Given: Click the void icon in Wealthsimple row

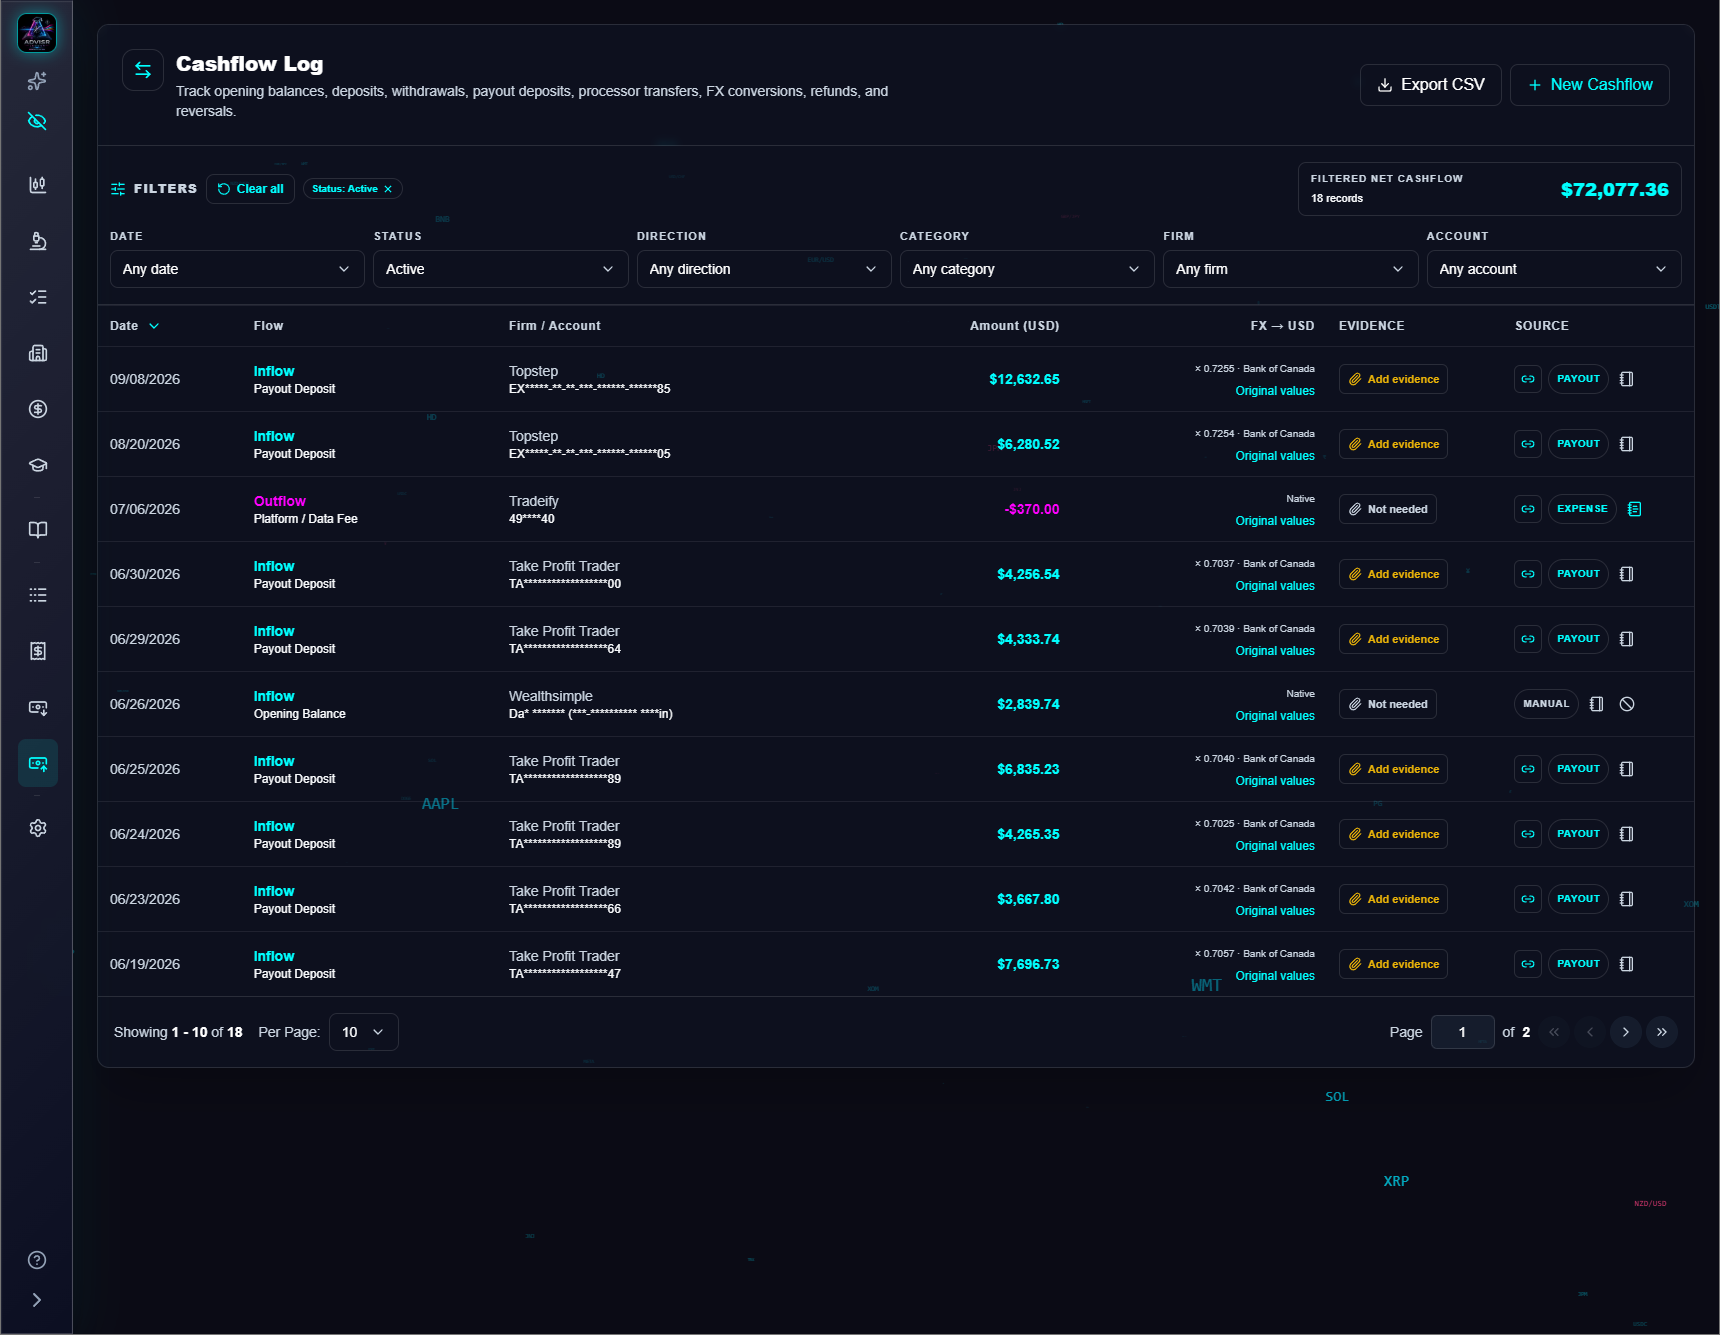Looking at the screenshot, I should pos(1627,704).
